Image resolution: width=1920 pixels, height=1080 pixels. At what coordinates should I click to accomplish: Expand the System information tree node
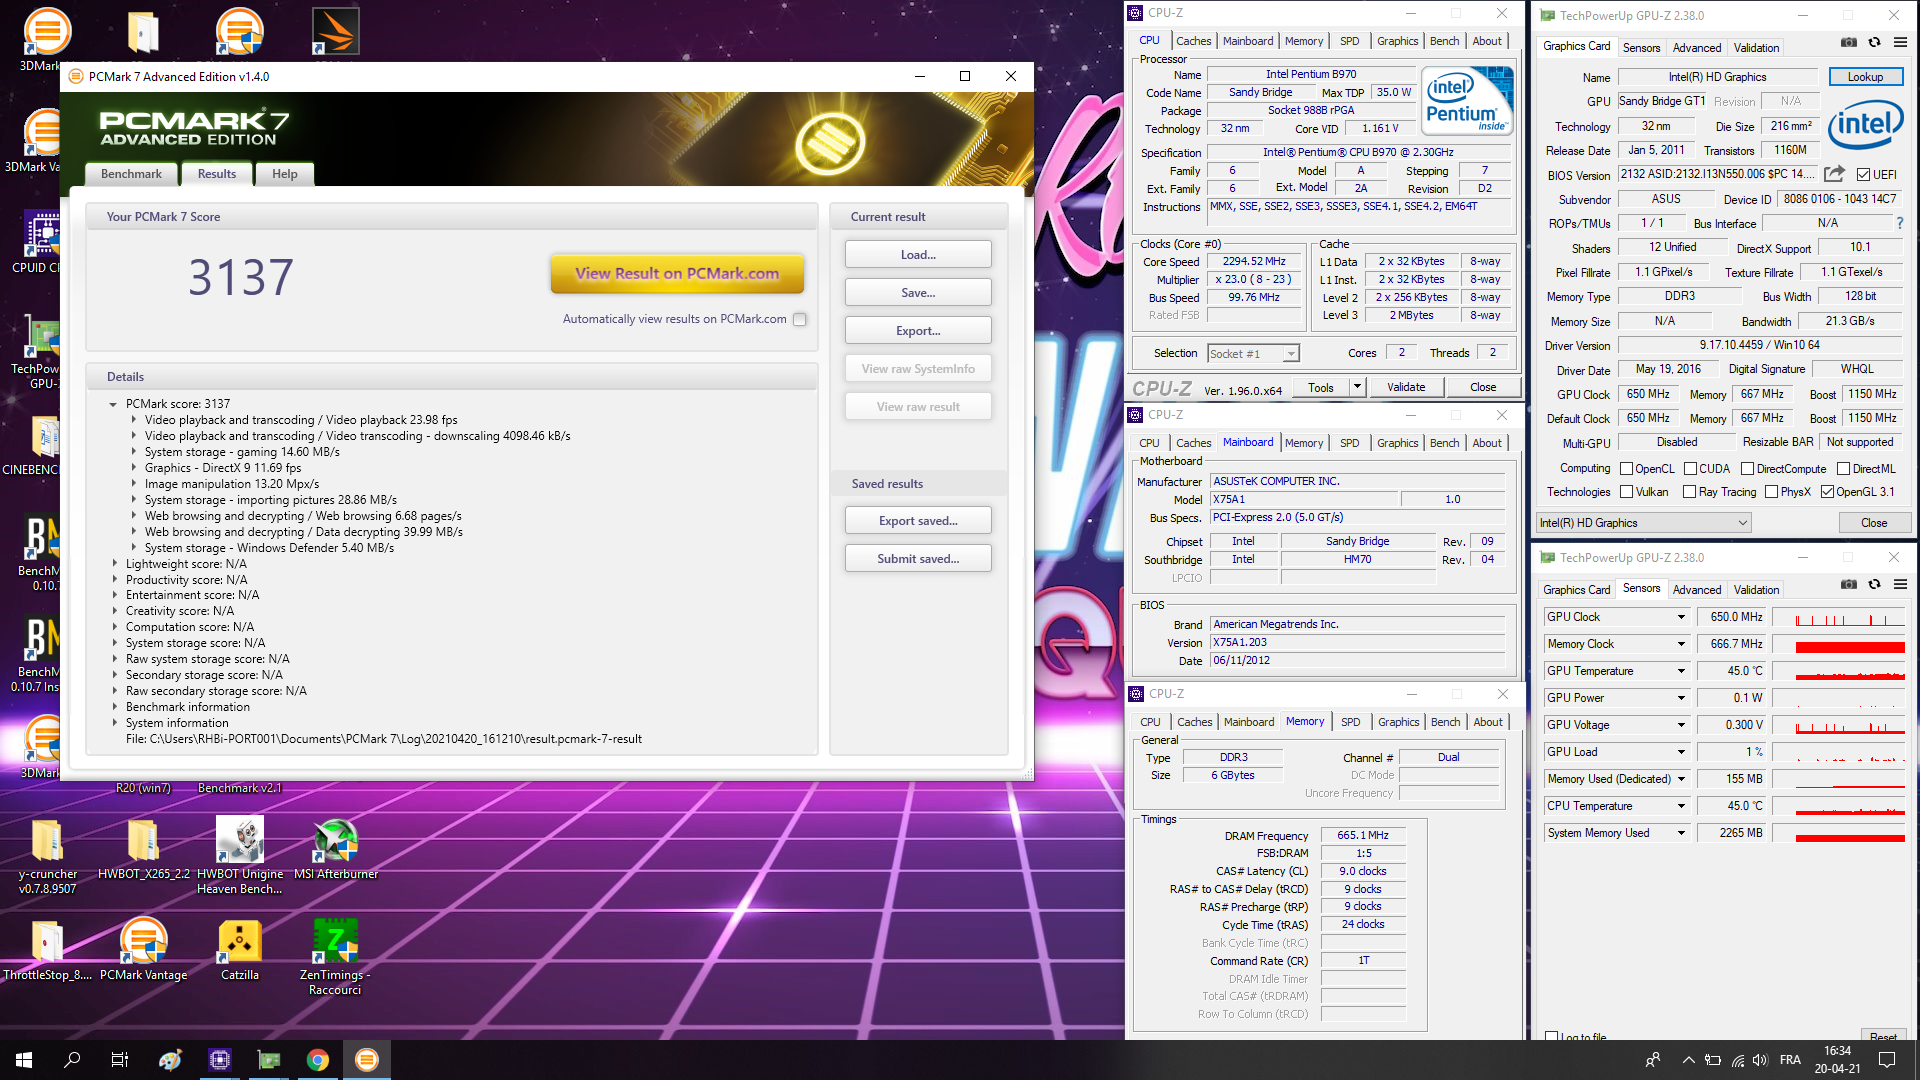coord(114,723)
